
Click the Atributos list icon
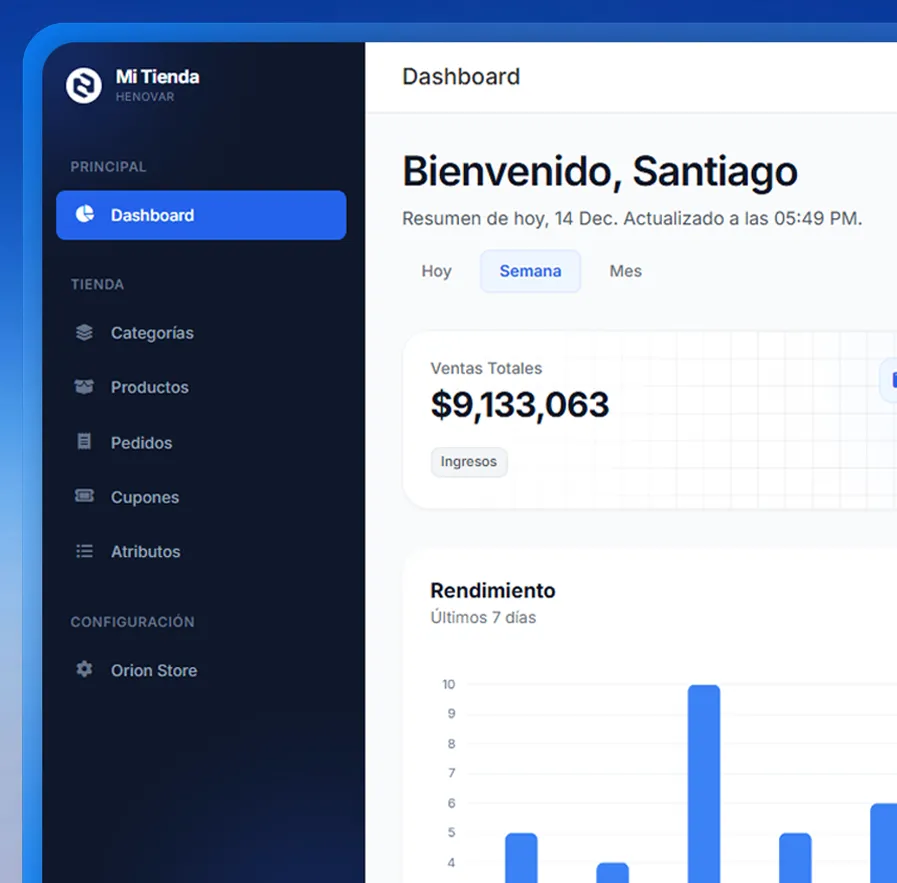tap(84, 551)
